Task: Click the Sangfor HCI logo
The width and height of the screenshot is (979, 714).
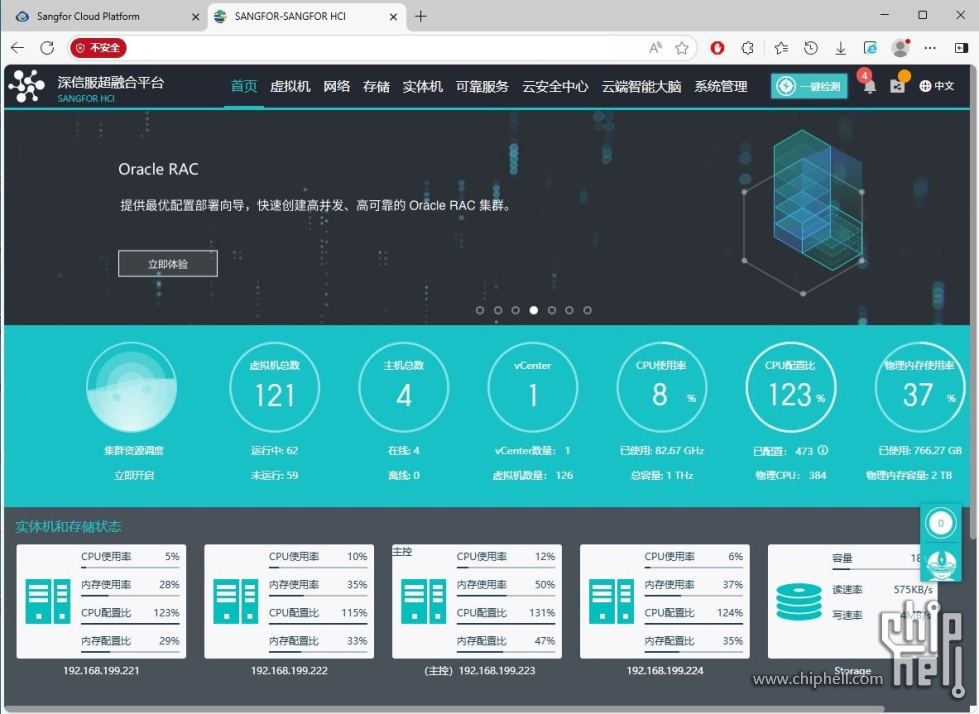Action: (26, 86)
